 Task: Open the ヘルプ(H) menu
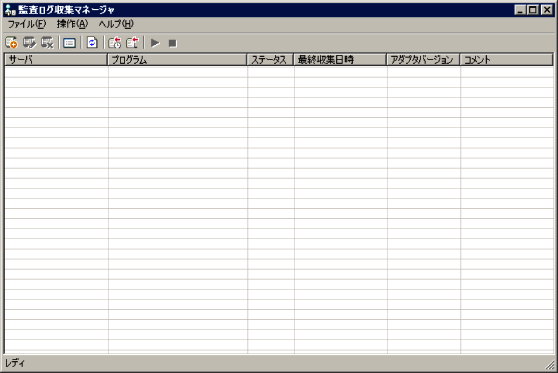116,24
